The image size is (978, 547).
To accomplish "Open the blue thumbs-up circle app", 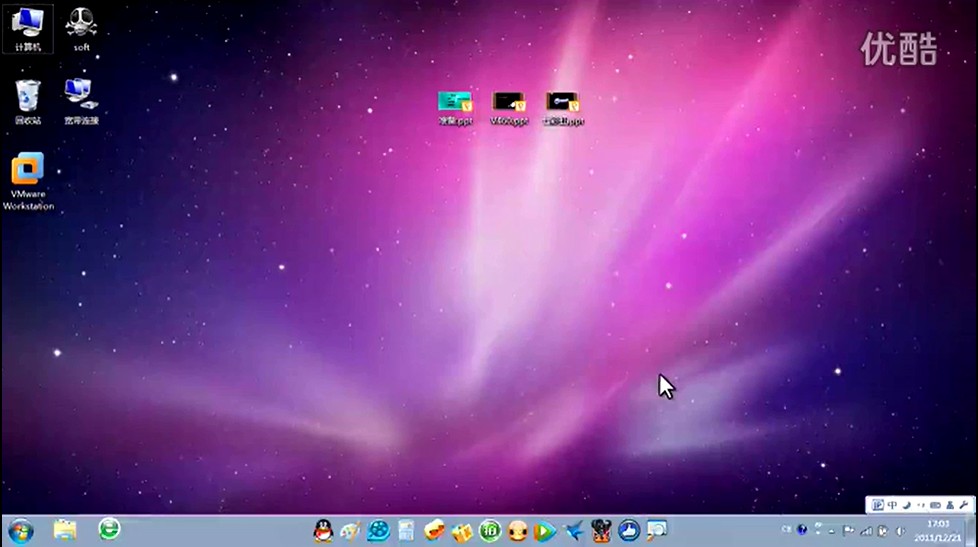I will point(629,531).
